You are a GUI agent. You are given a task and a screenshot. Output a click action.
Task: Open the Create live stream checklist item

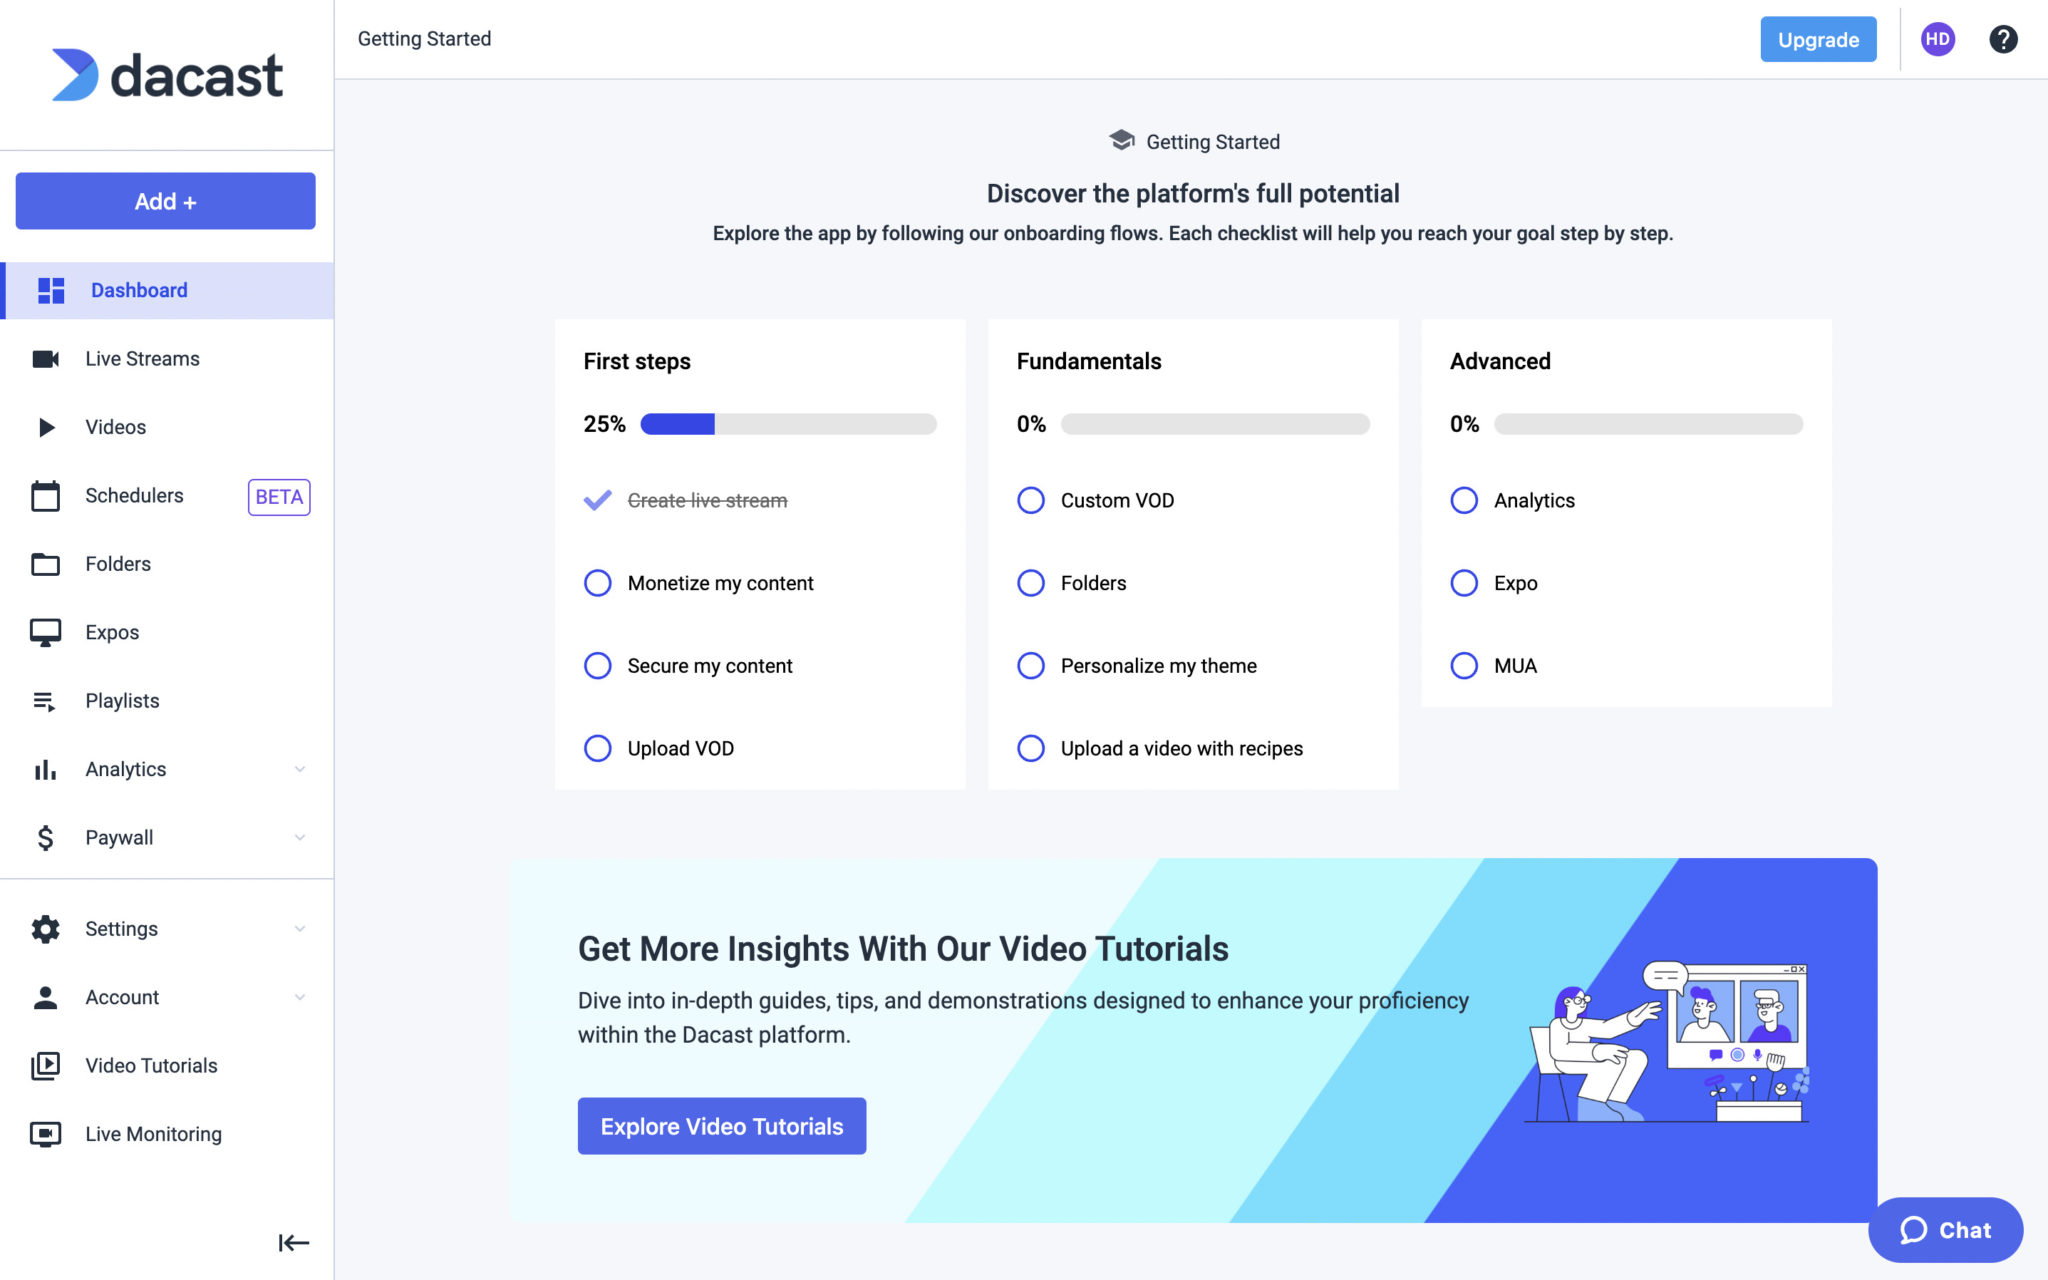click(x=707, y=500)
